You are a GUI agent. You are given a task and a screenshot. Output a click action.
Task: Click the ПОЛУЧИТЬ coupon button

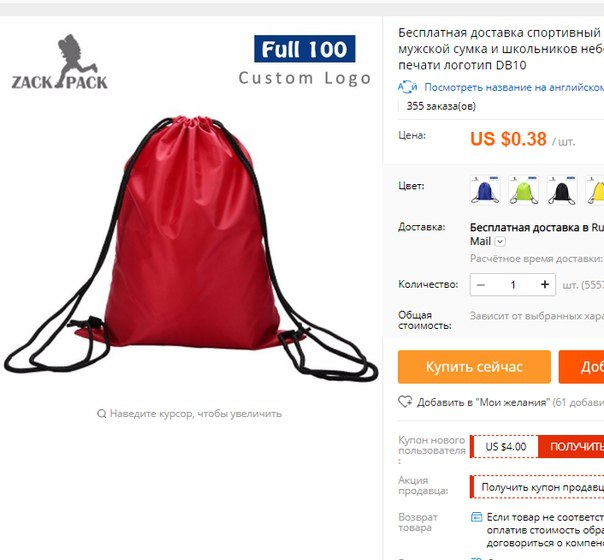[571, 446]
